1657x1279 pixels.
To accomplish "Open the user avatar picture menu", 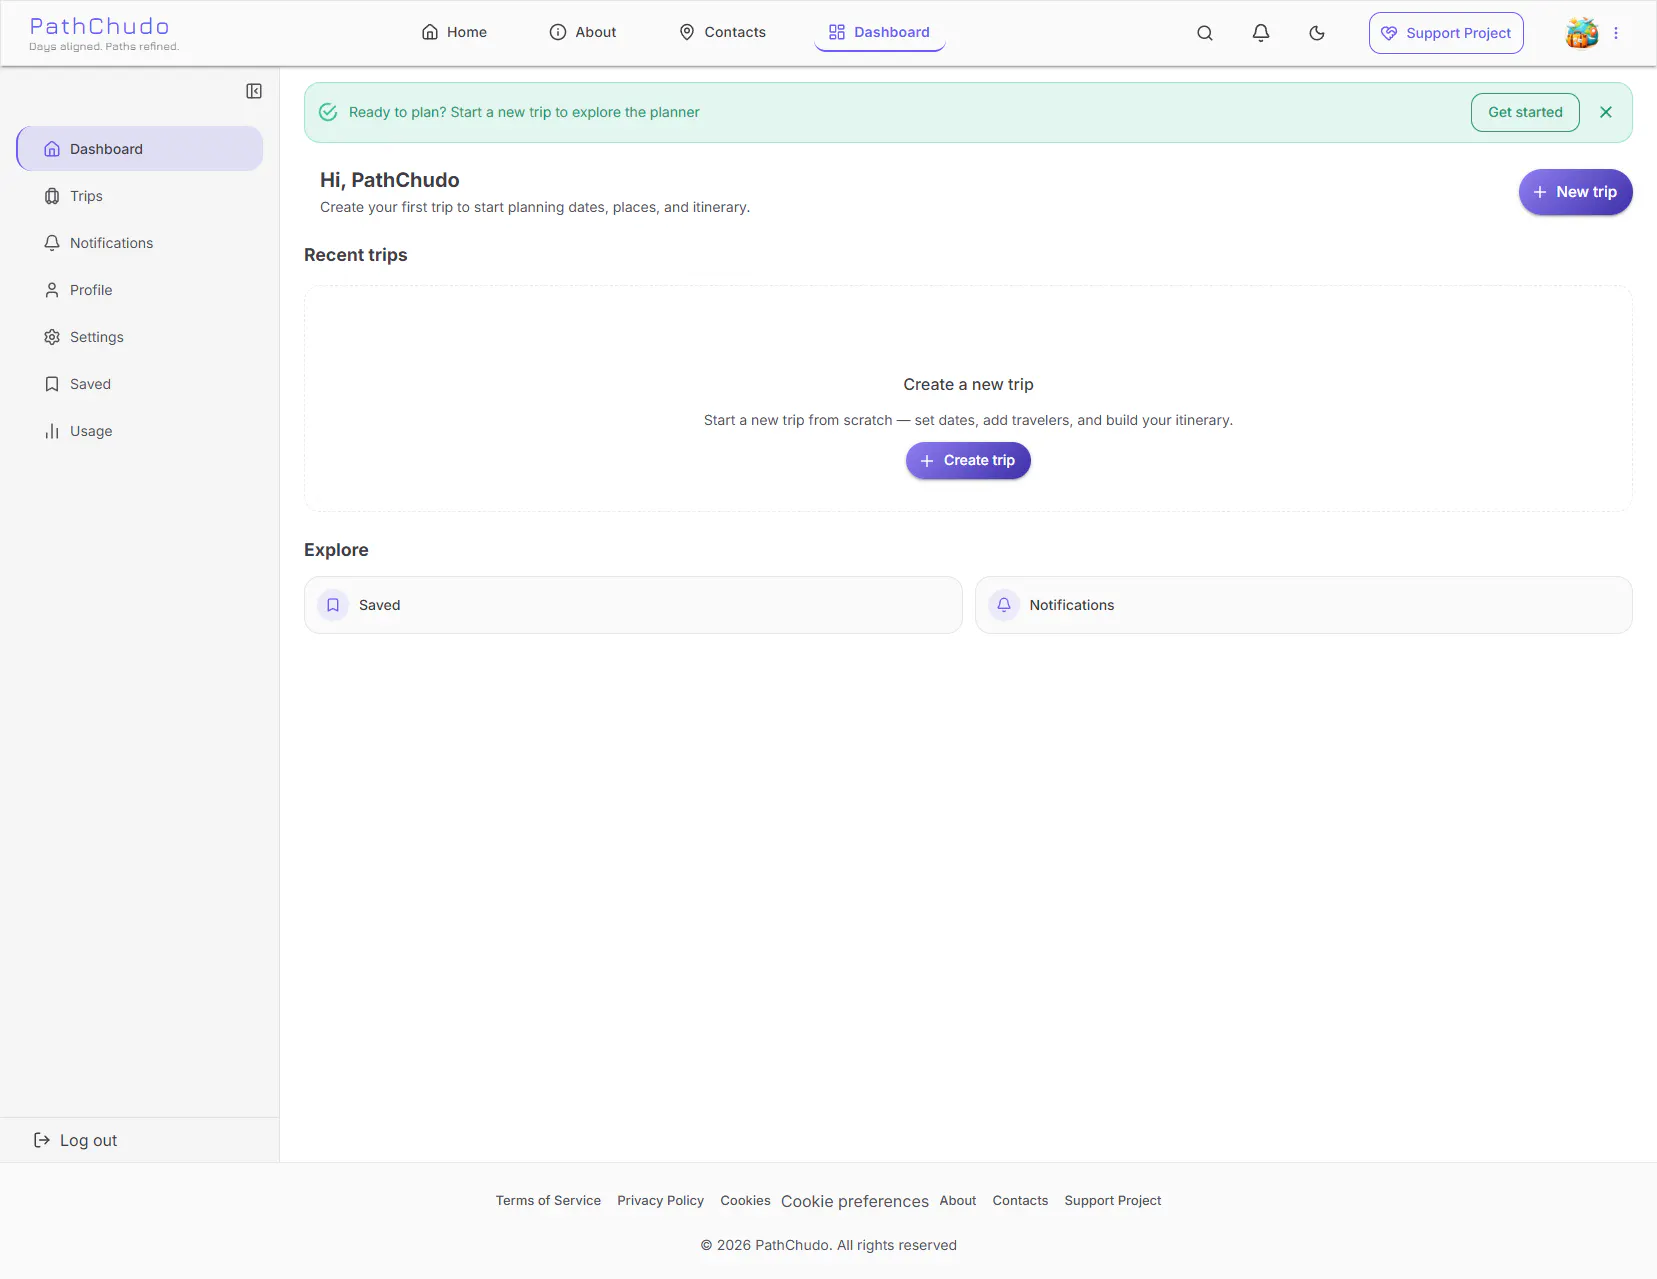I will (x=1582, y=33).
